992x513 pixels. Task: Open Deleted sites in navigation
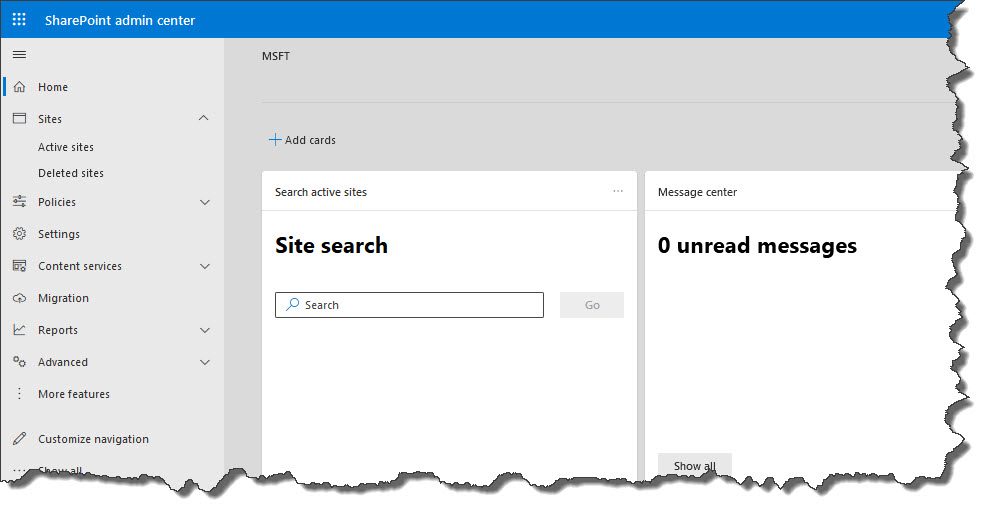(71, 173)
